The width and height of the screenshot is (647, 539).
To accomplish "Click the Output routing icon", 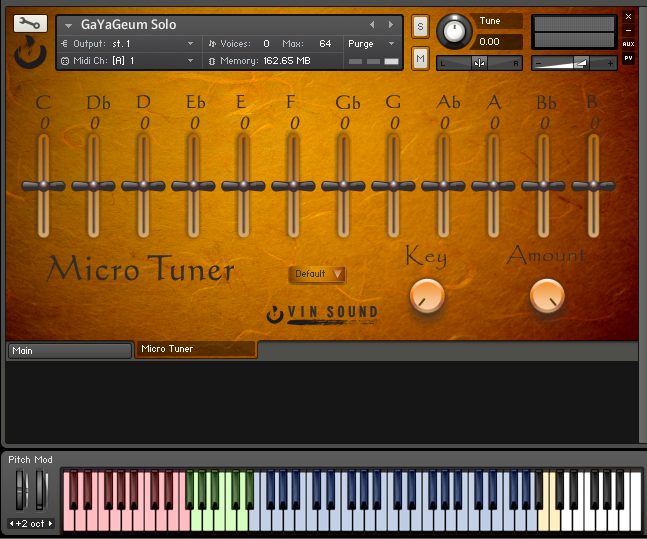I will click(64, 43).
